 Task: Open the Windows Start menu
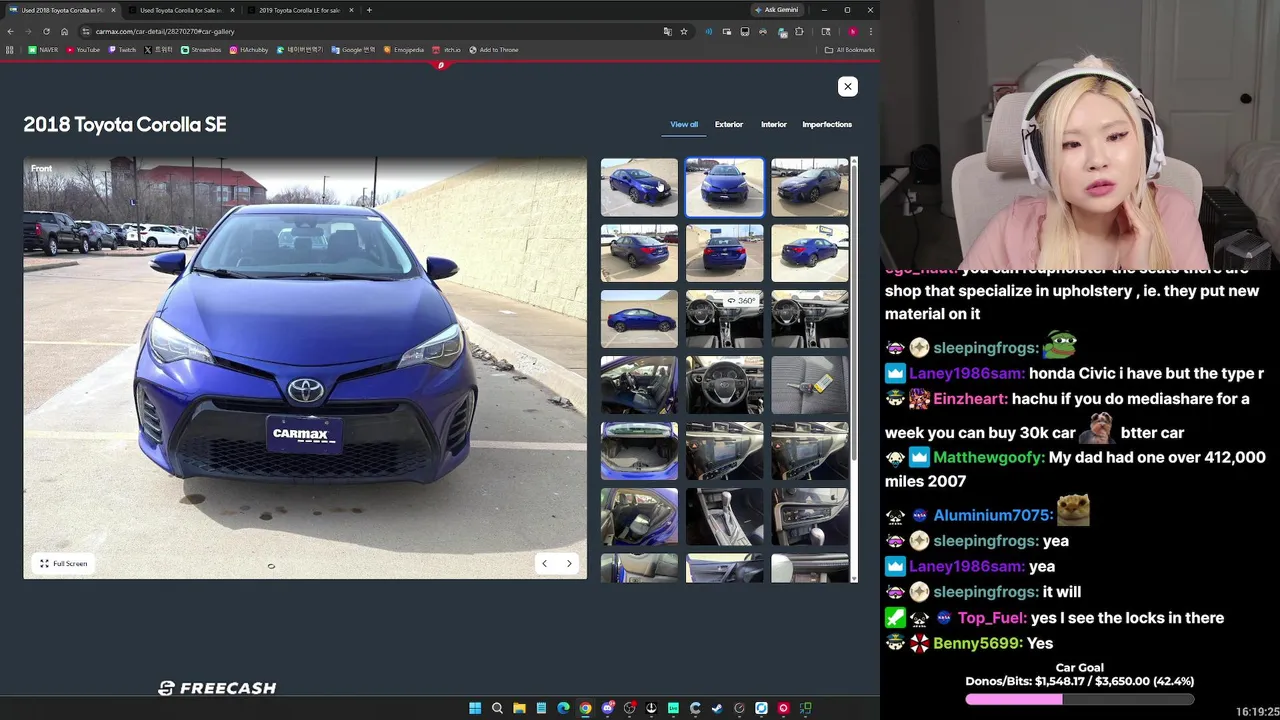pyautogui.click(x=475, y=708)
